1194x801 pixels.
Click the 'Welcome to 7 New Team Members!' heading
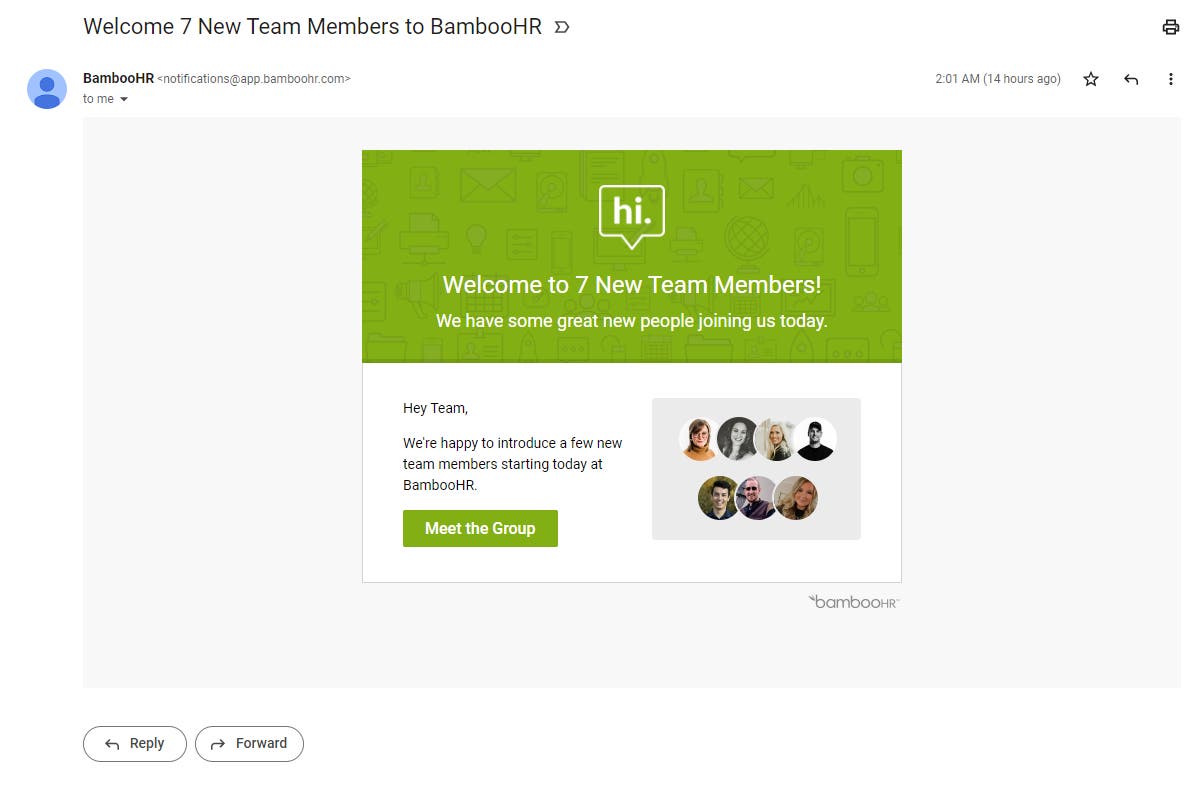pos(632,285)
